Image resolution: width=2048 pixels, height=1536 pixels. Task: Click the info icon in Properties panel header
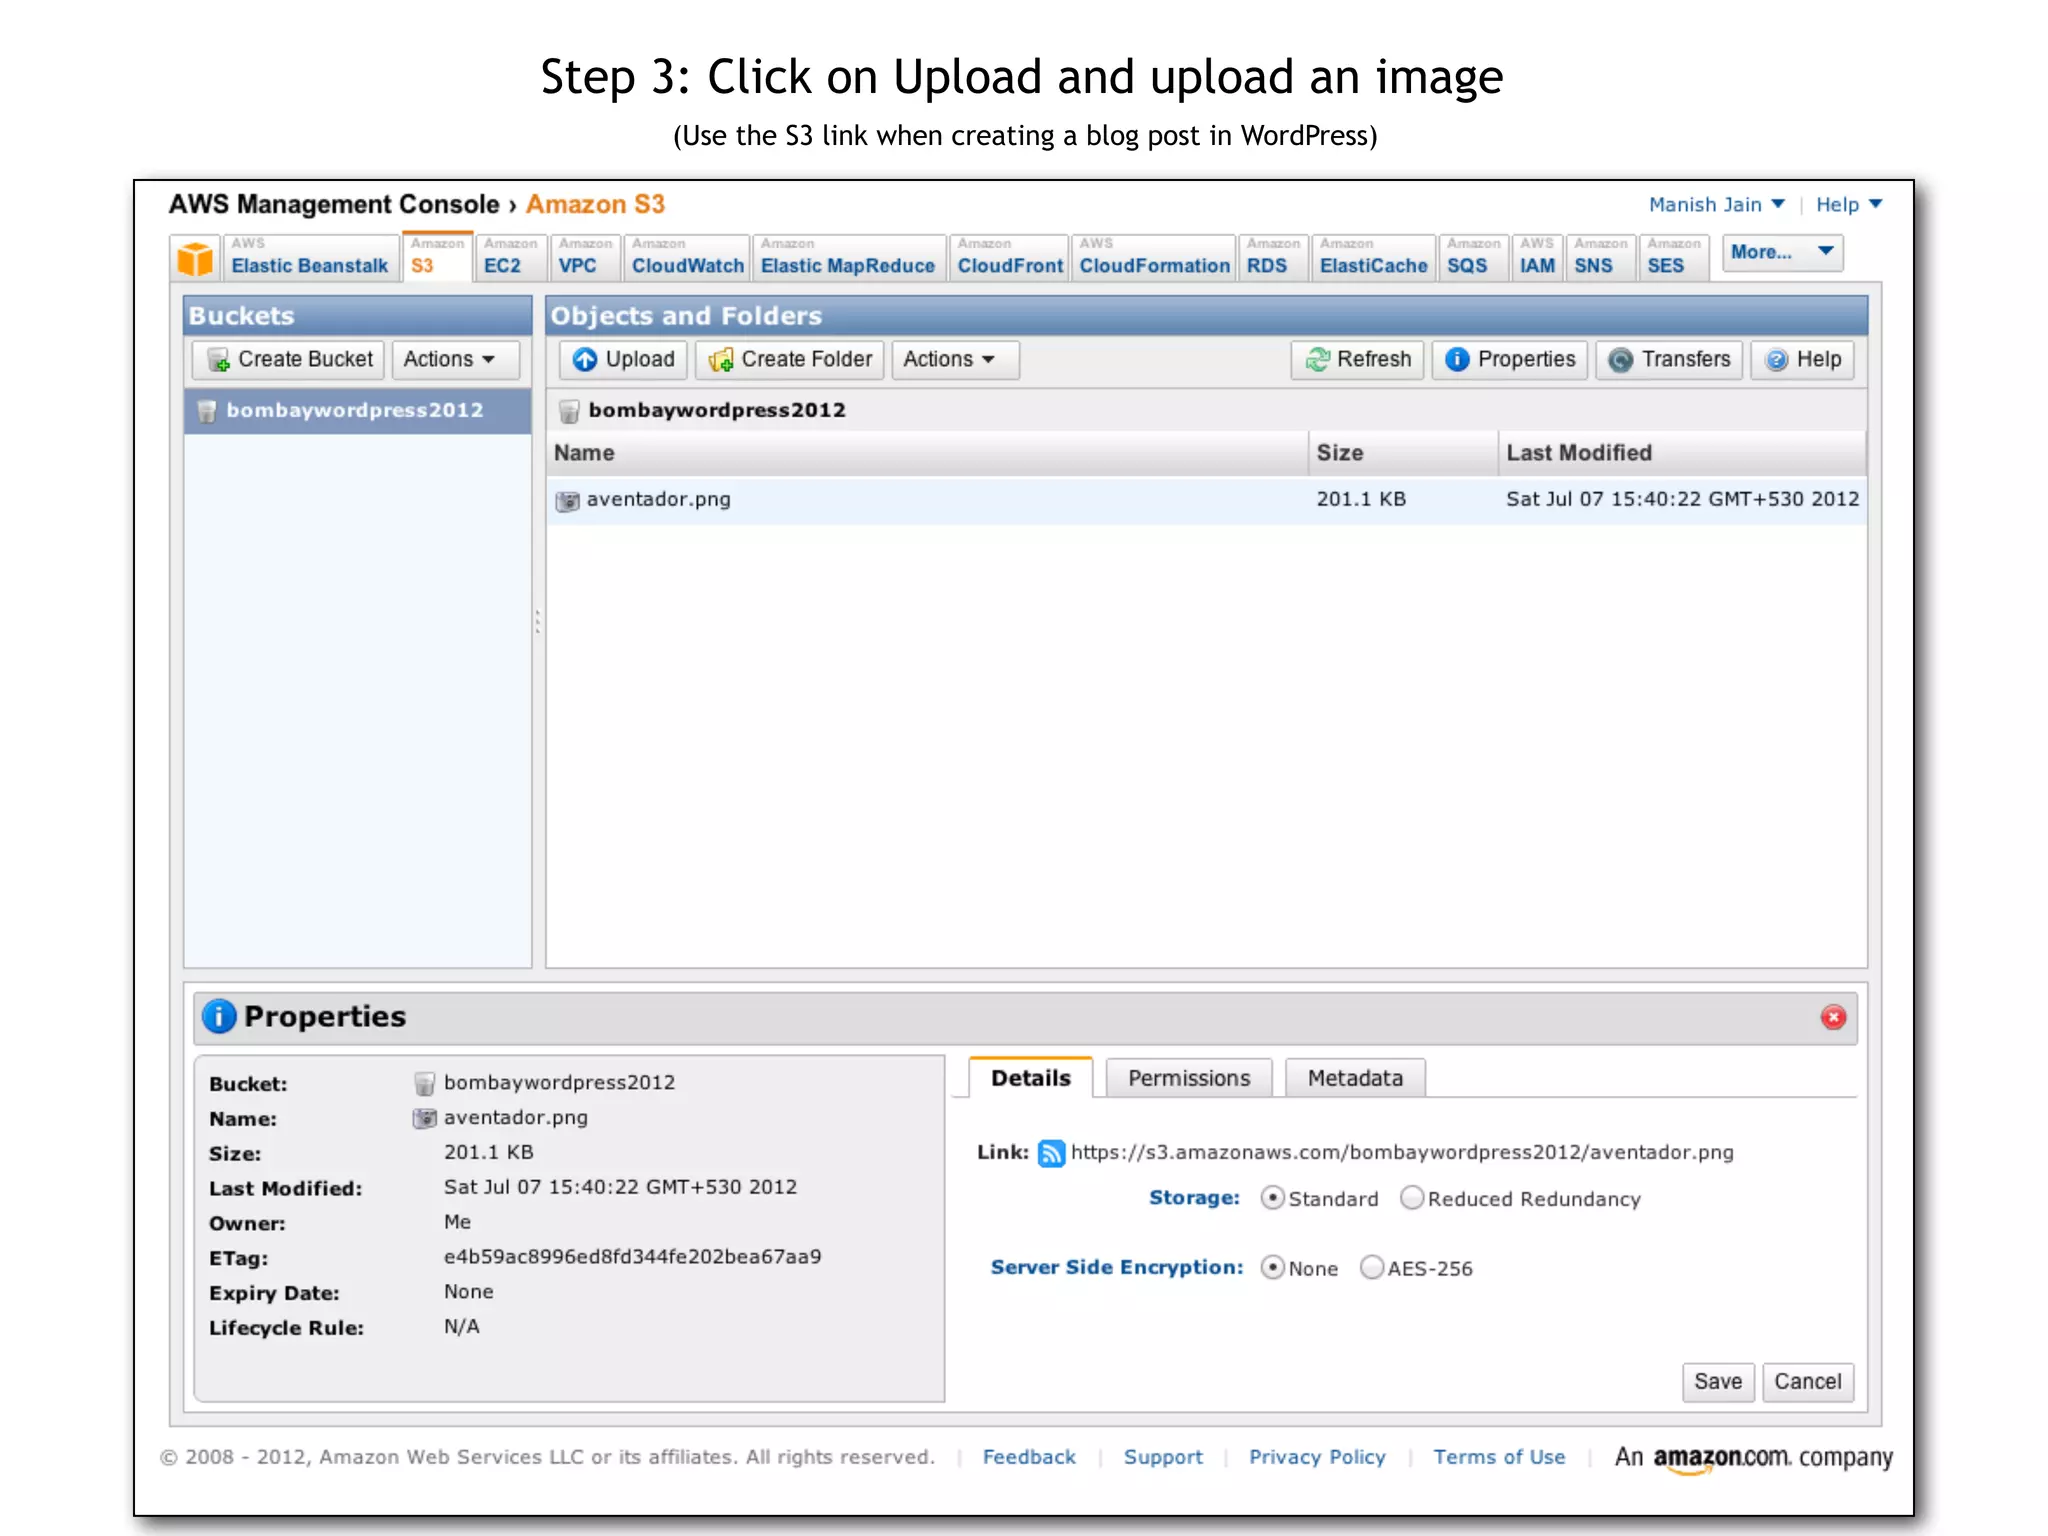pyautogui.click(x=219, y=1016)
